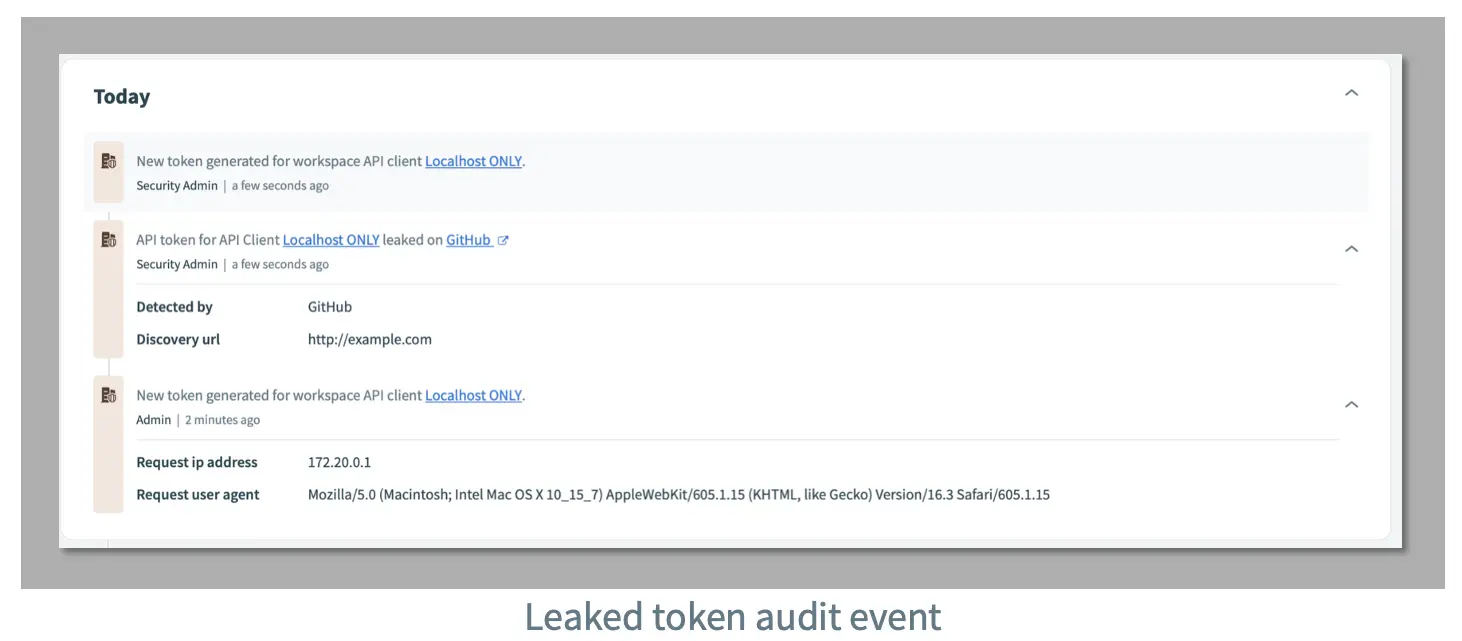1462x641 pixels.
Task: Click the event icon beside the leaked token entry
Action: pos(108,239)
